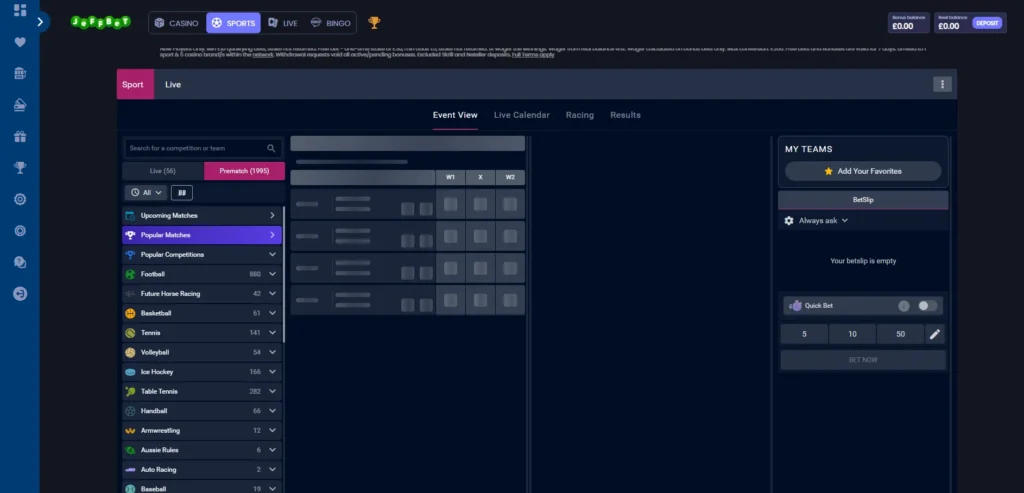Toggle the Quick Bet switch
The image size is (1024, 493).
tap(927, 306)
